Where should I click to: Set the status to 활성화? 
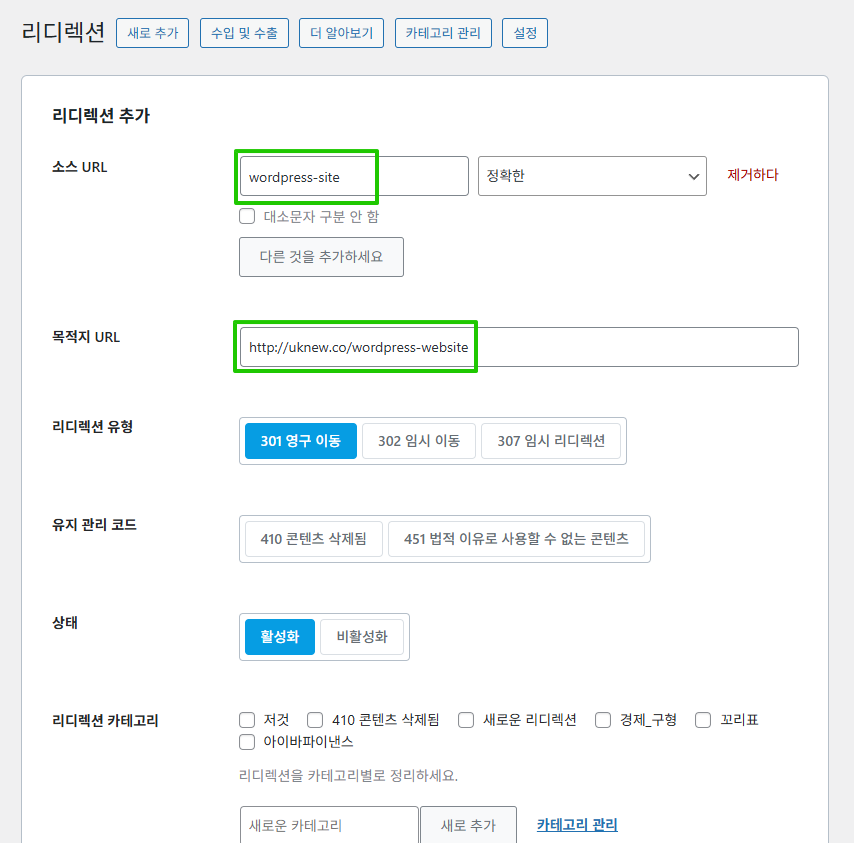(x=280, y=637)
